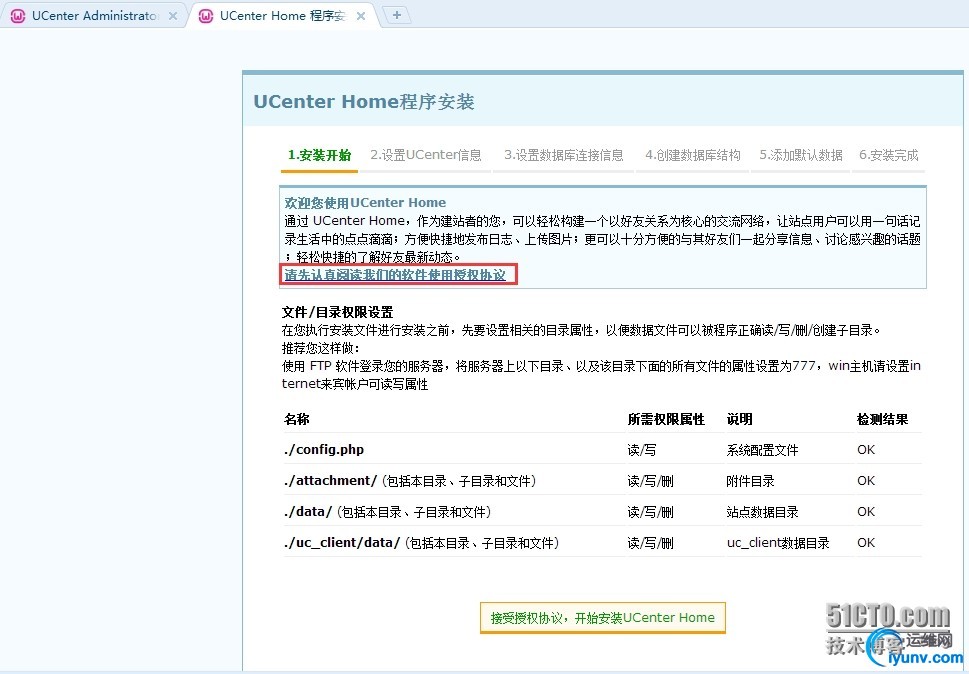Click the 名称 column header
Viewport: 969px width, 674px height.
[x=297, y=419]
